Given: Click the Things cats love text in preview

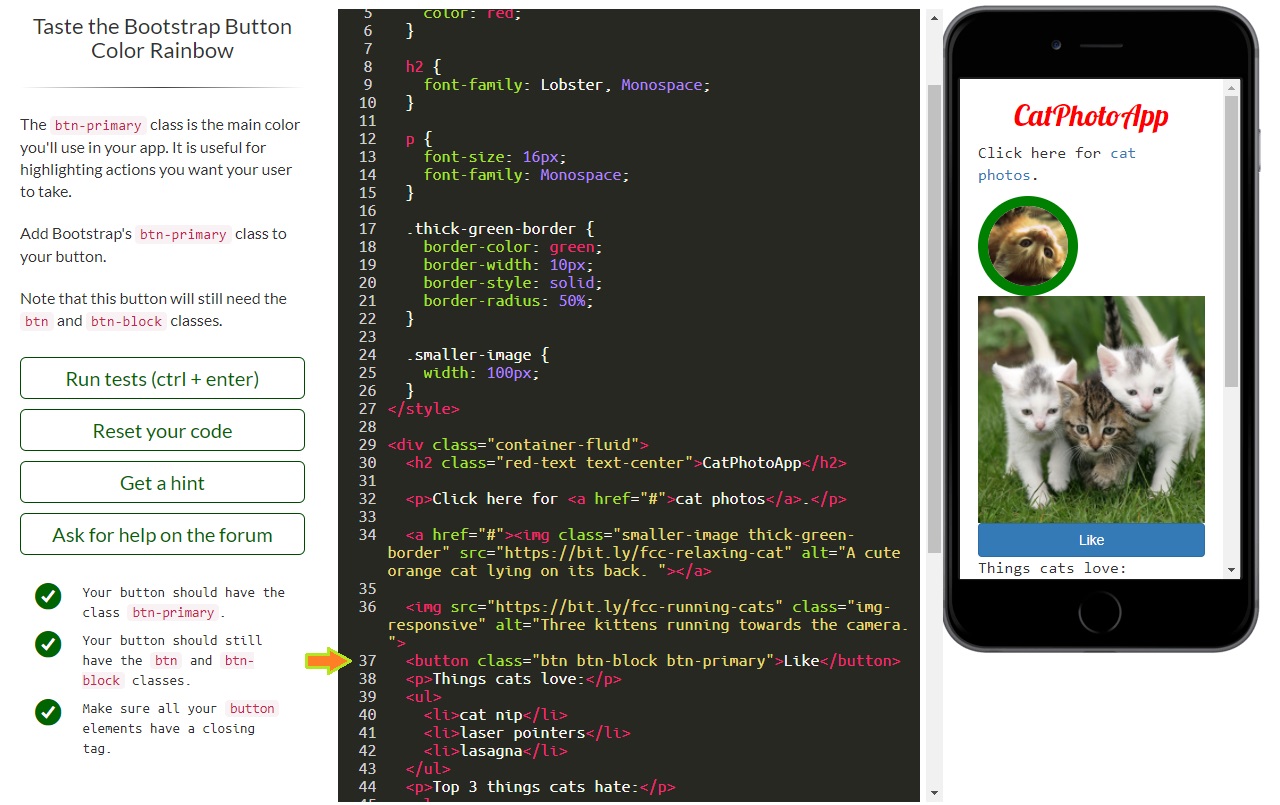Looking at the screenshot, I should pos(1052,567).
